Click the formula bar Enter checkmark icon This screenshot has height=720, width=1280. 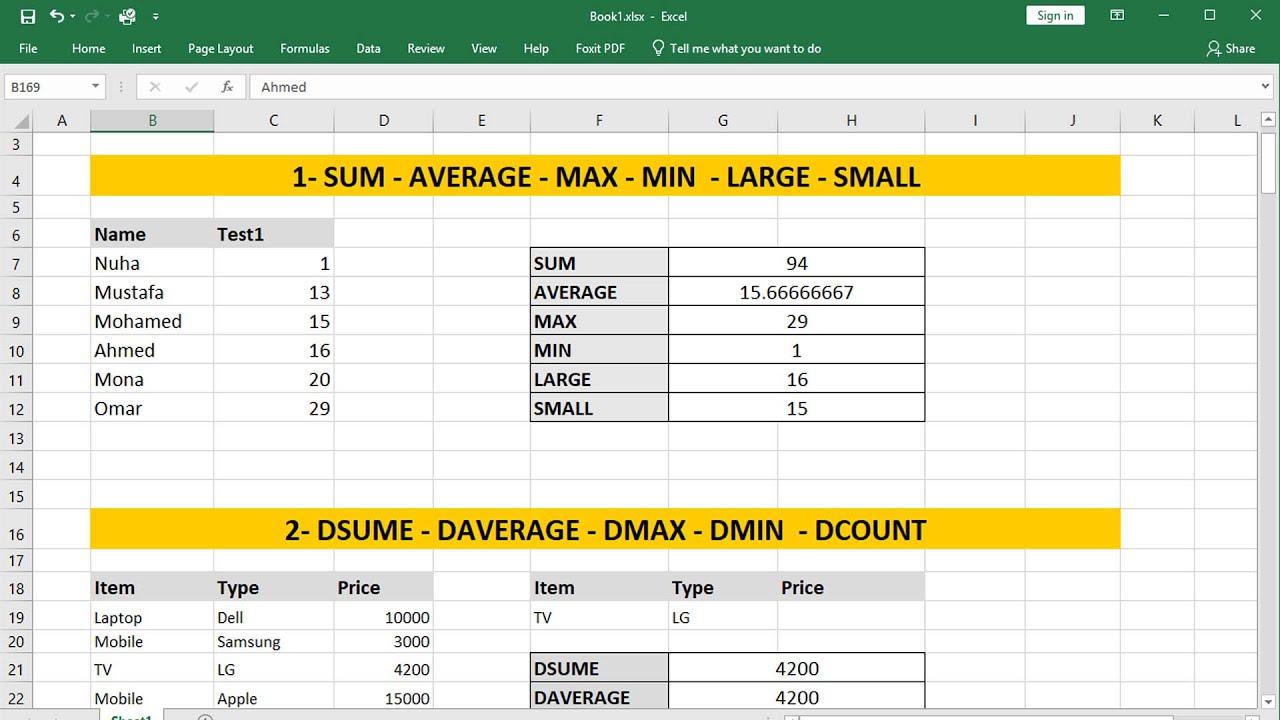click(x=191, y=87)
